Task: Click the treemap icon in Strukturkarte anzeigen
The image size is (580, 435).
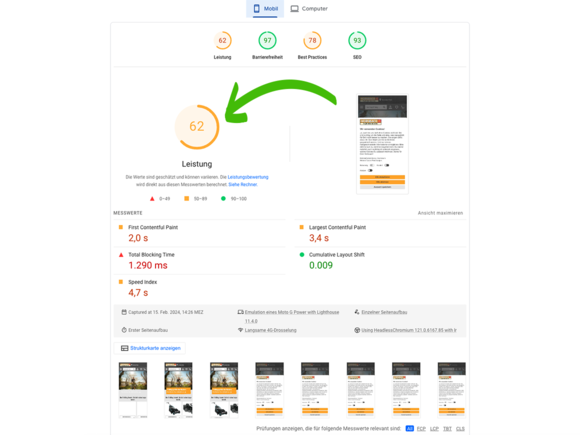Action: point(125,348)
